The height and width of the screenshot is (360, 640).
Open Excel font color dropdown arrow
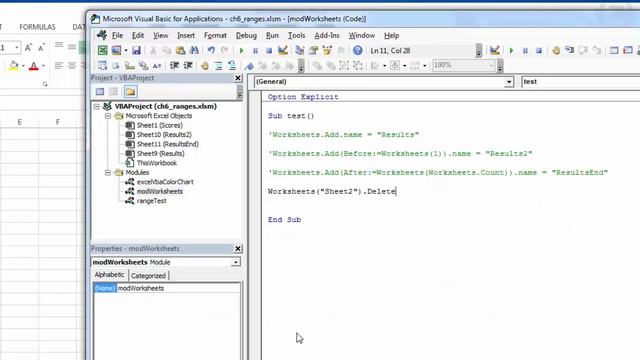(x=43, y=66)
